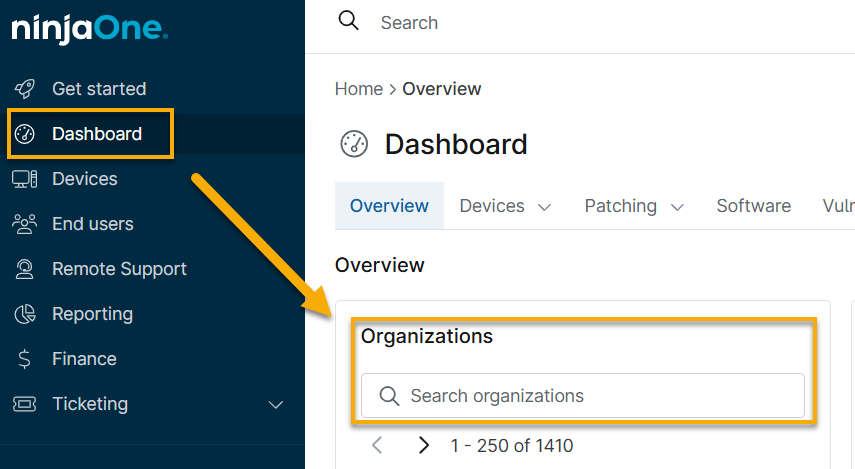
Task: Go to previous page of organizations
Action: 377,445
